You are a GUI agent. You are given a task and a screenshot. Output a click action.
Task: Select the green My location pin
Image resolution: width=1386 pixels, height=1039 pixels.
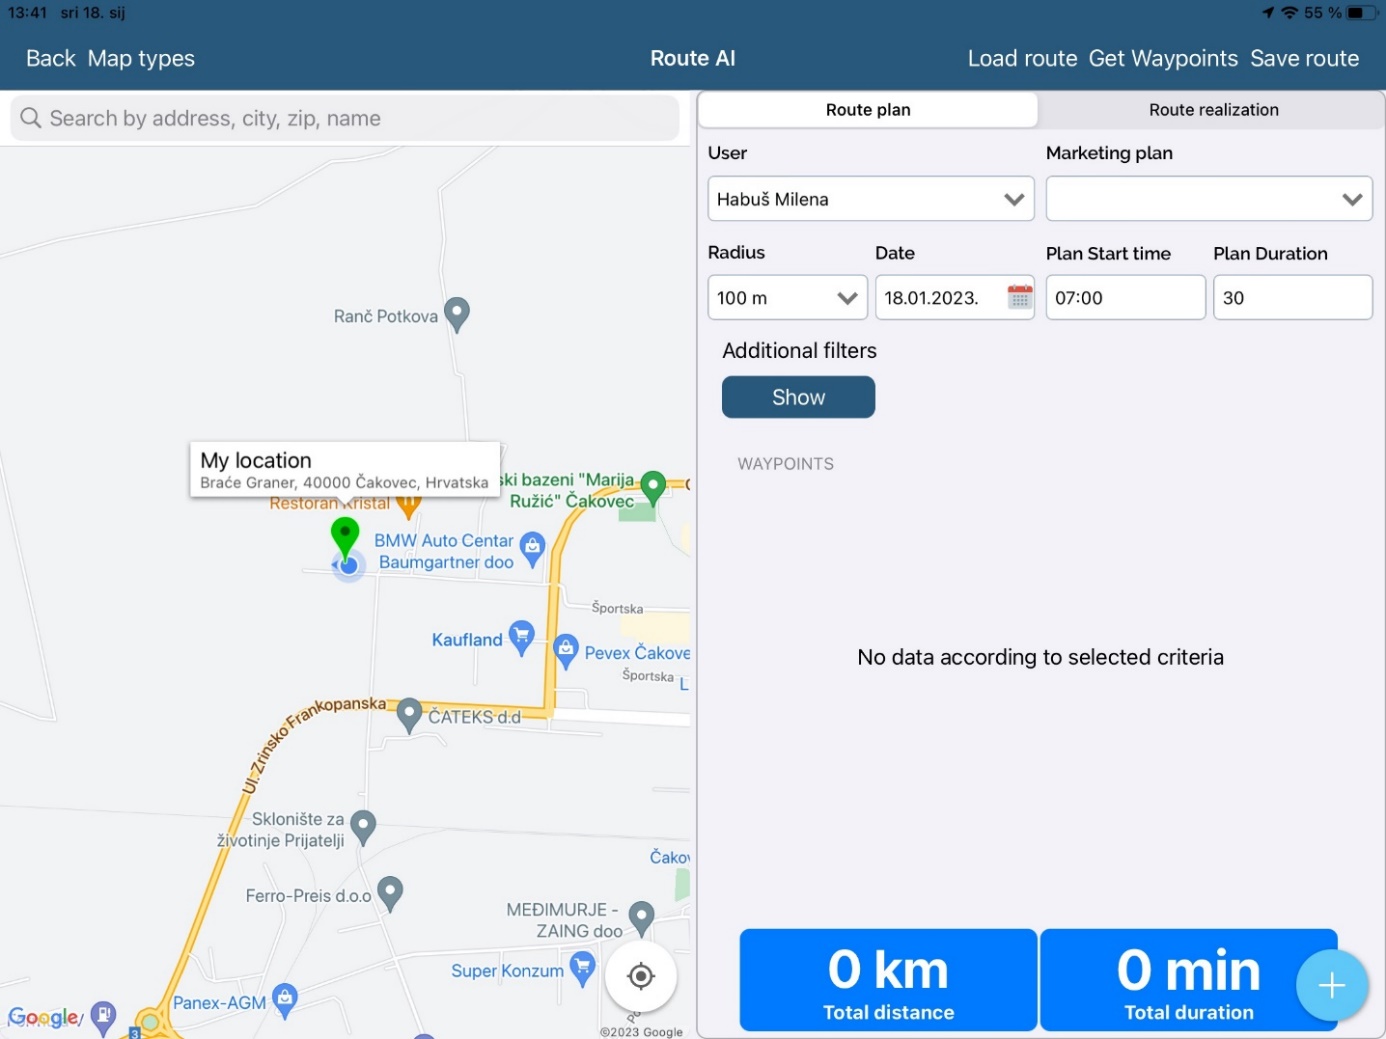point(345,536)
